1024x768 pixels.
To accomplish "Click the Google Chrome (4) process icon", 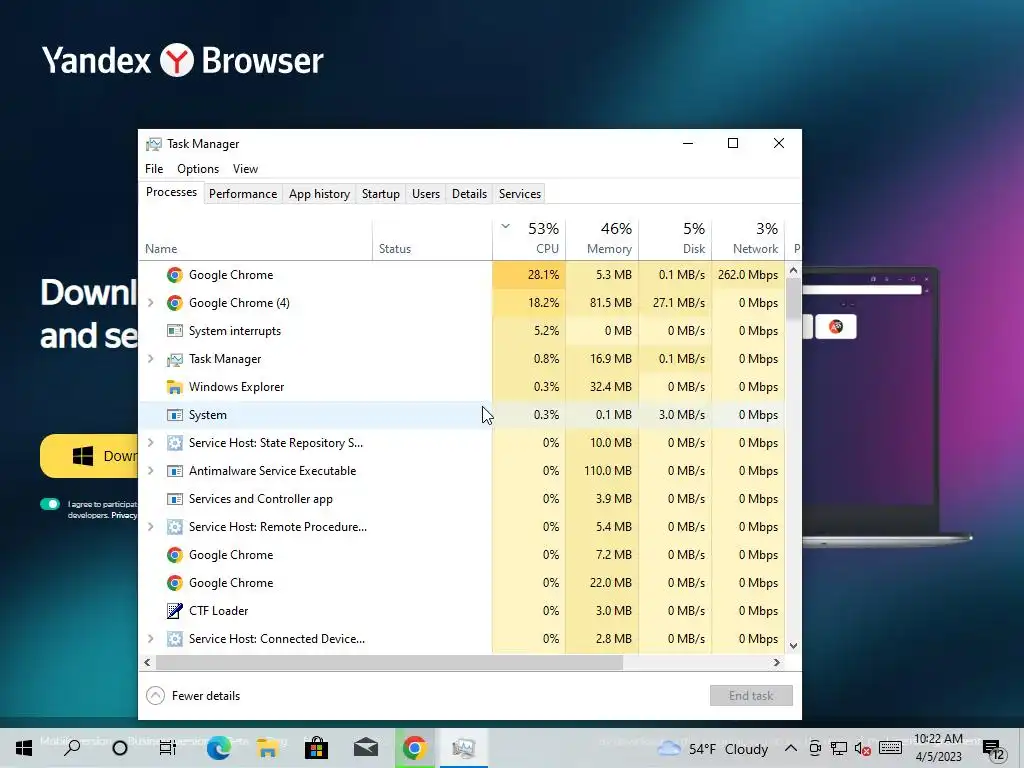I will point(174,303).
